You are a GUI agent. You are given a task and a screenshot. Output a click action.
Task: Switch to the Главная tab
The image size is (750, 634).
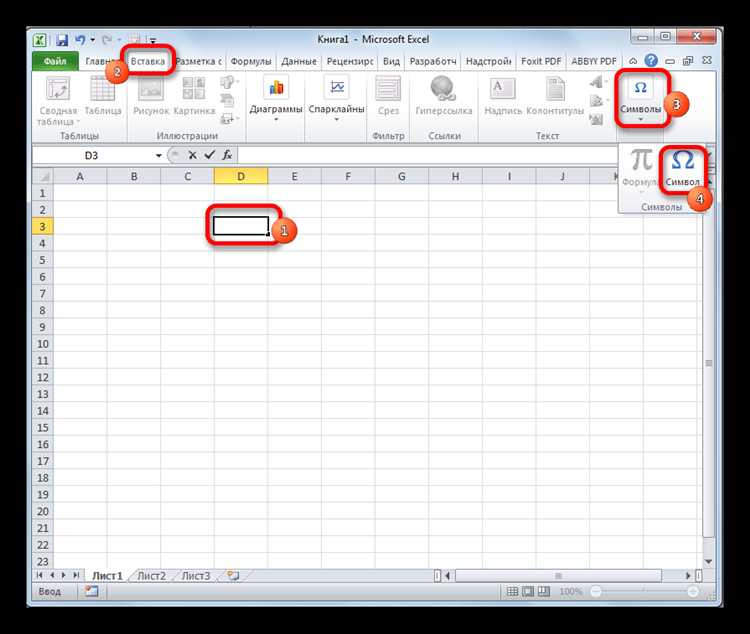click(99, 61)
